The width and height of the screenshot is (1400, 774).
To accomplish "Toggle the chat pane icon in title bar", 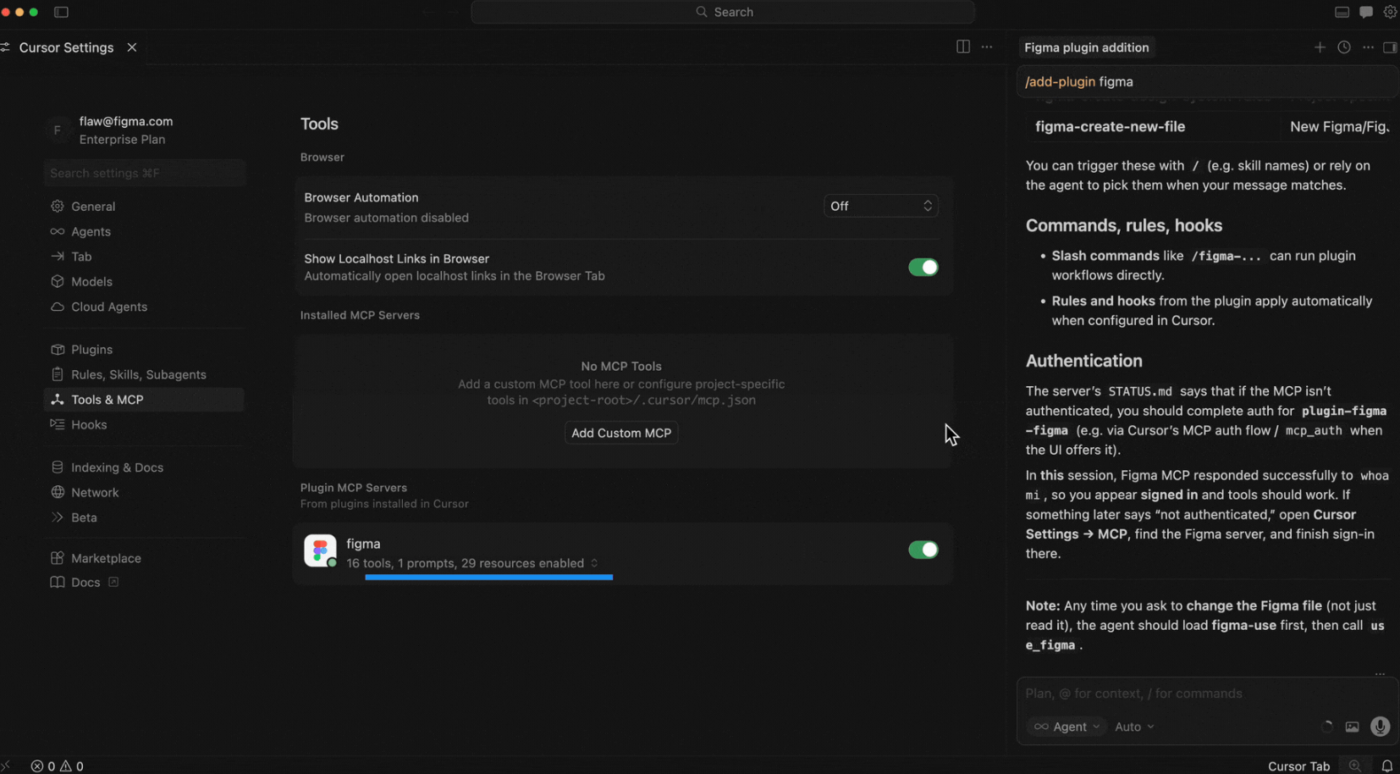I will point(1366,12).
